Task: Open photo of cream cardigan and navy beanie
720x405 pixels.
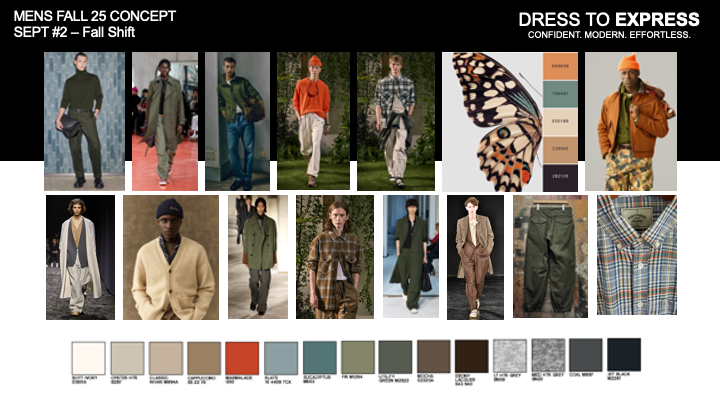Action: [x=171, y=257]
